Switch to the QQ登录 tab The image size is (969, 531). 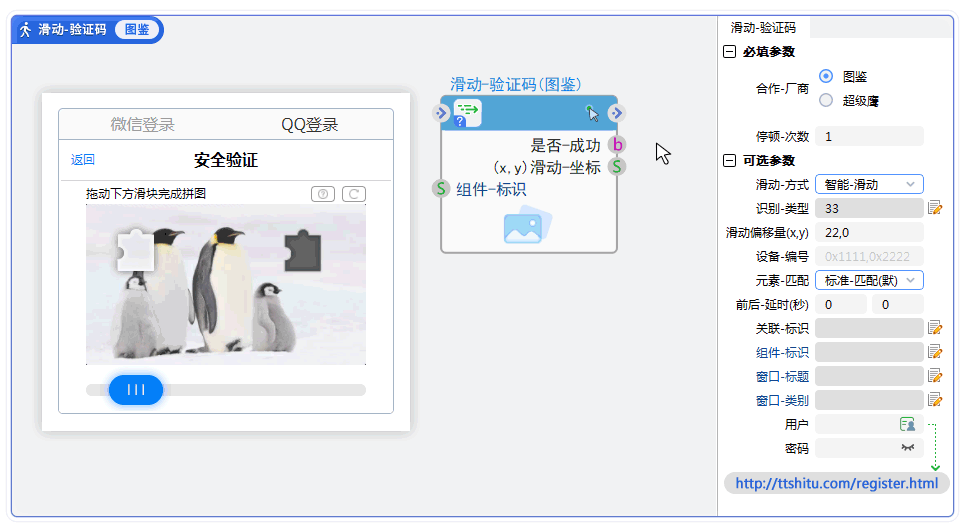pyautogui.click(x=310, y=125)
